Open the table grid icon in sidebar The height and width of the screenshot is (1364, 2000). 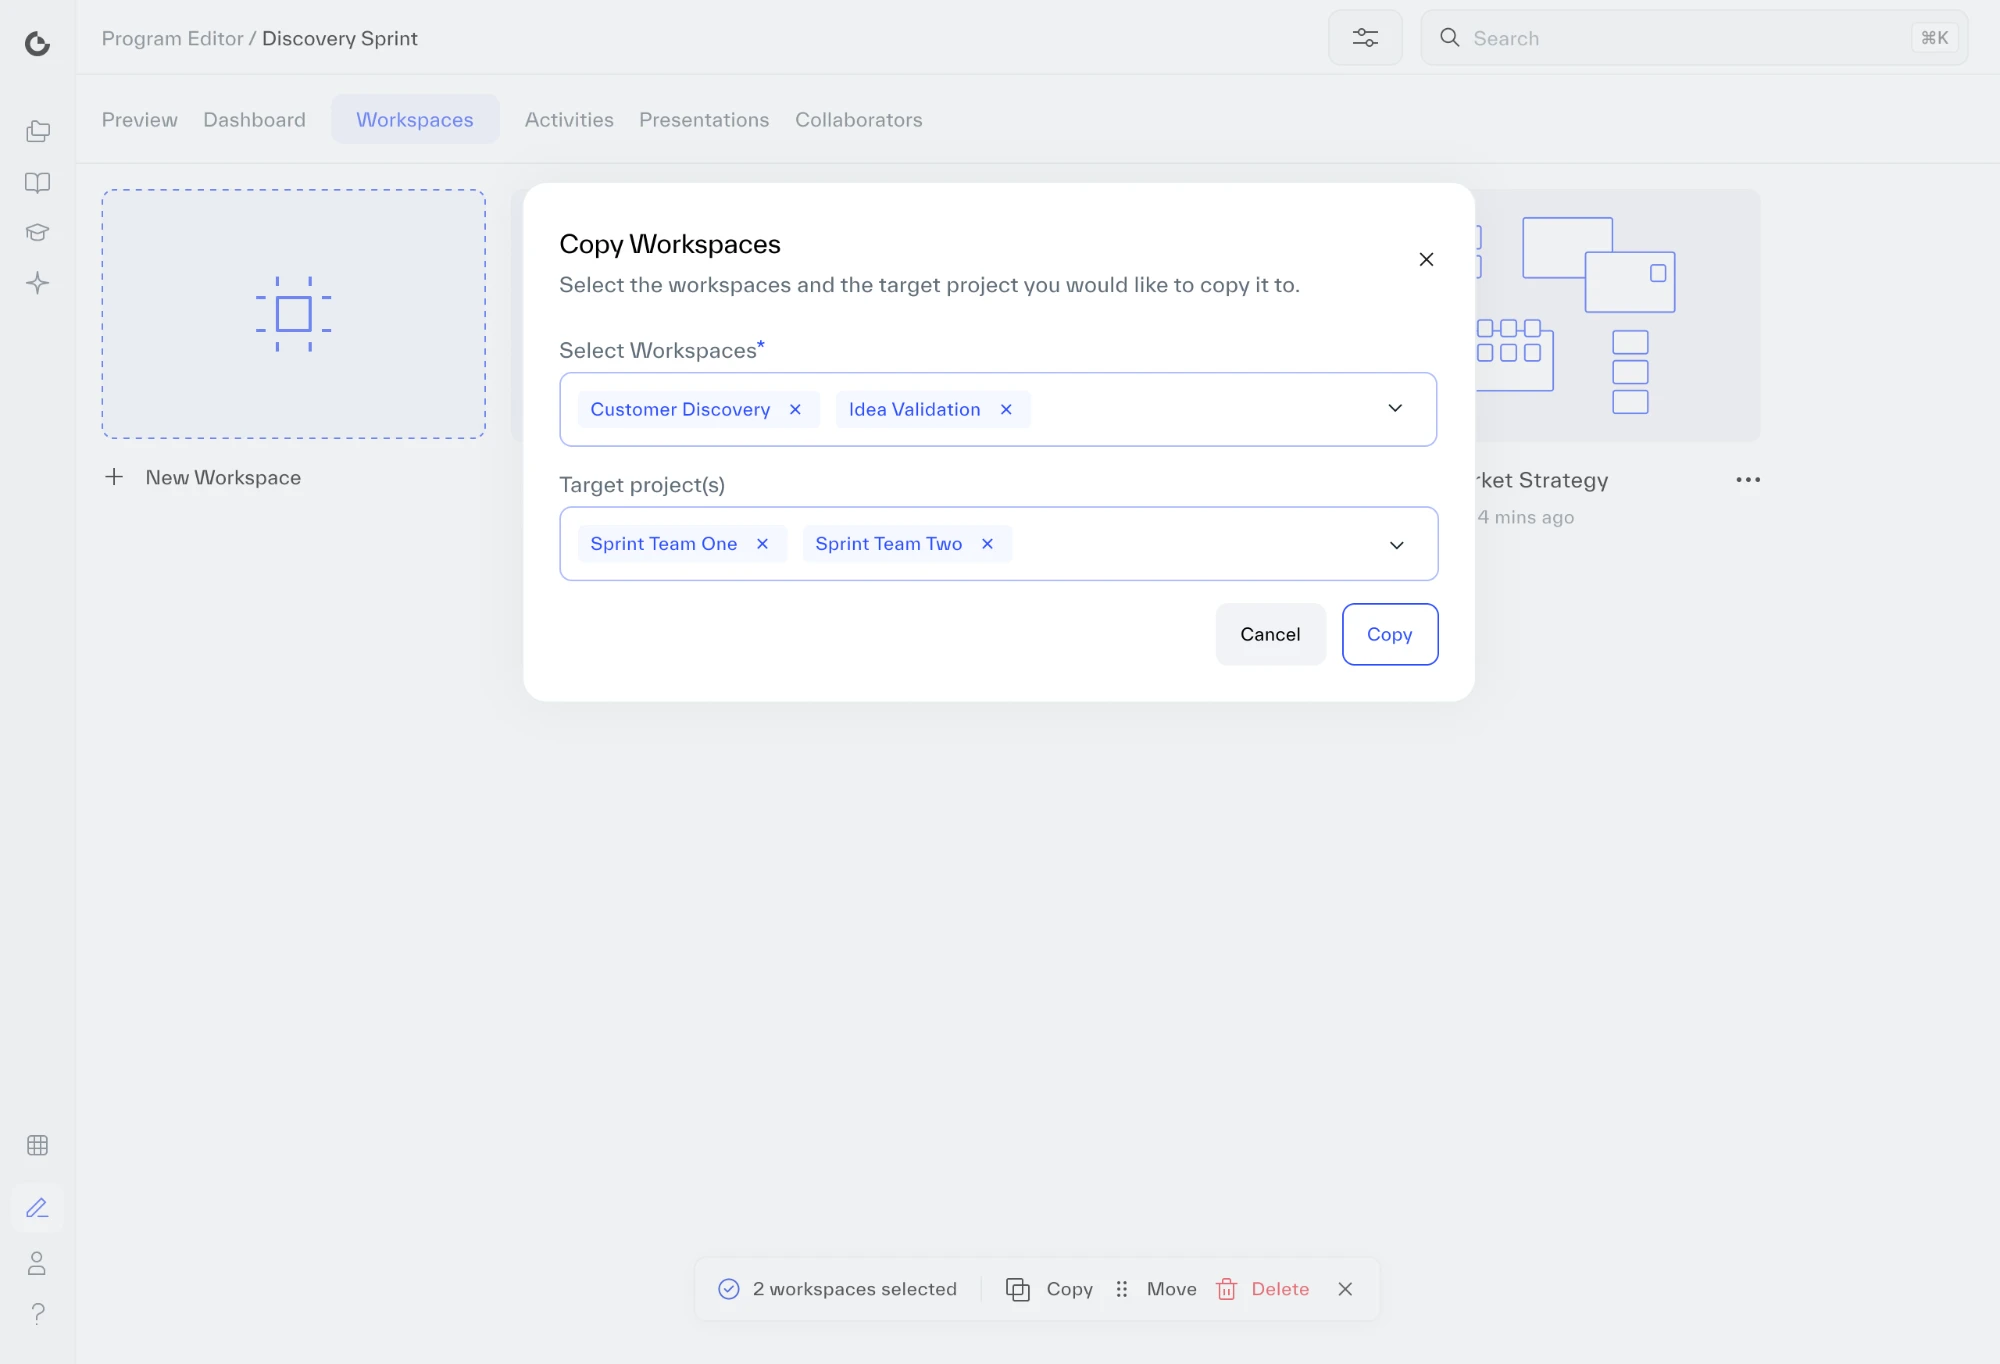[x=37, y=1145]
